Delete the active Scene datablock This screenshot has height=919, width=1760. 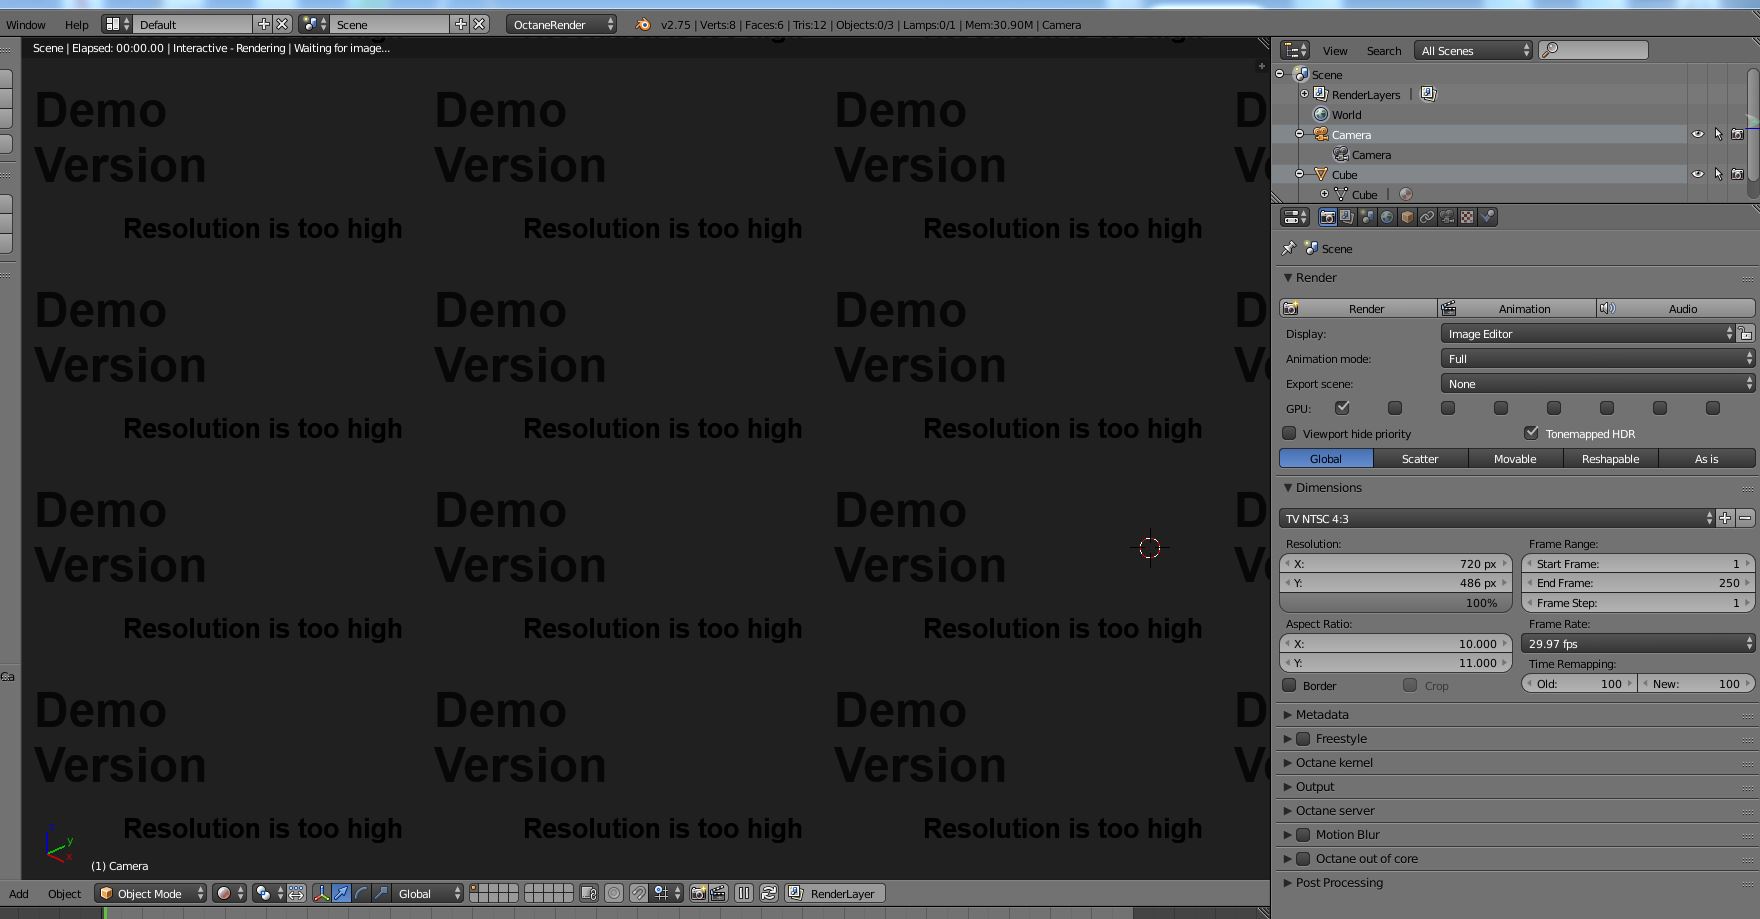click(x=479, y=24)
